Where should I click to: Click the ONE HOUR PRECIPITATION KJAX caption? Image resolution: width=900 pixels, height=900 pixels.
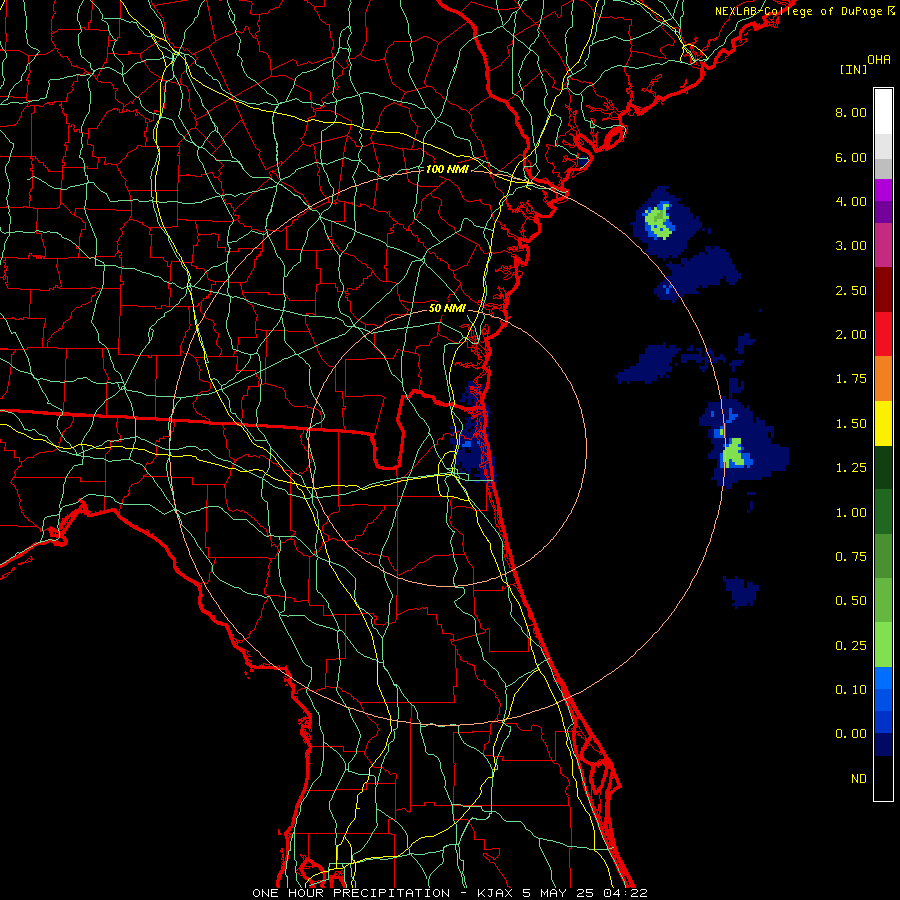[450, 893]
